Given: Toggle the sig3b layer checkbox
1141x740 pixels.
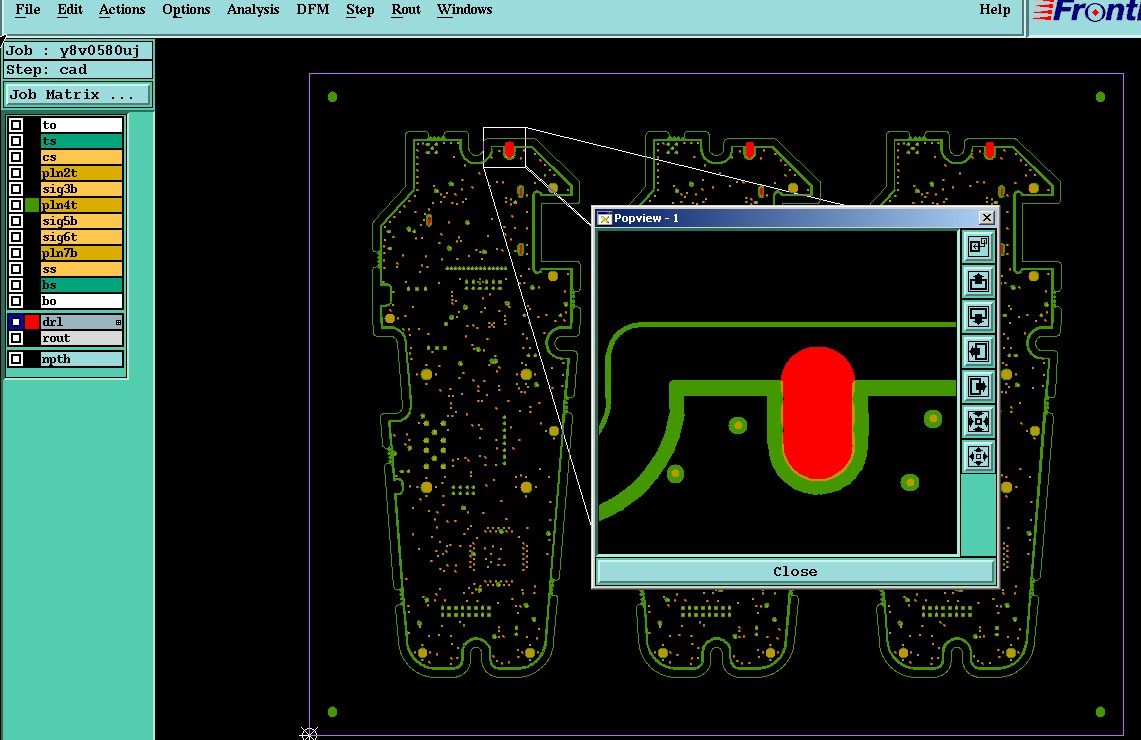Looking at the screenshot, I should tap(16, 188).
